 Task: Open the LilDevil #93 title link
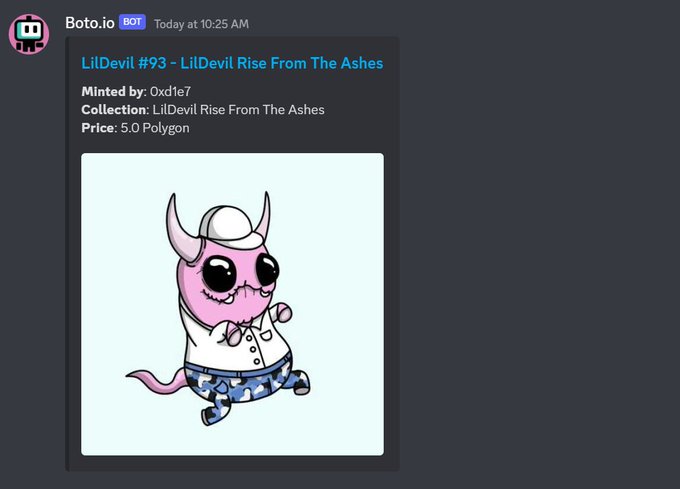tap(232, 63)
